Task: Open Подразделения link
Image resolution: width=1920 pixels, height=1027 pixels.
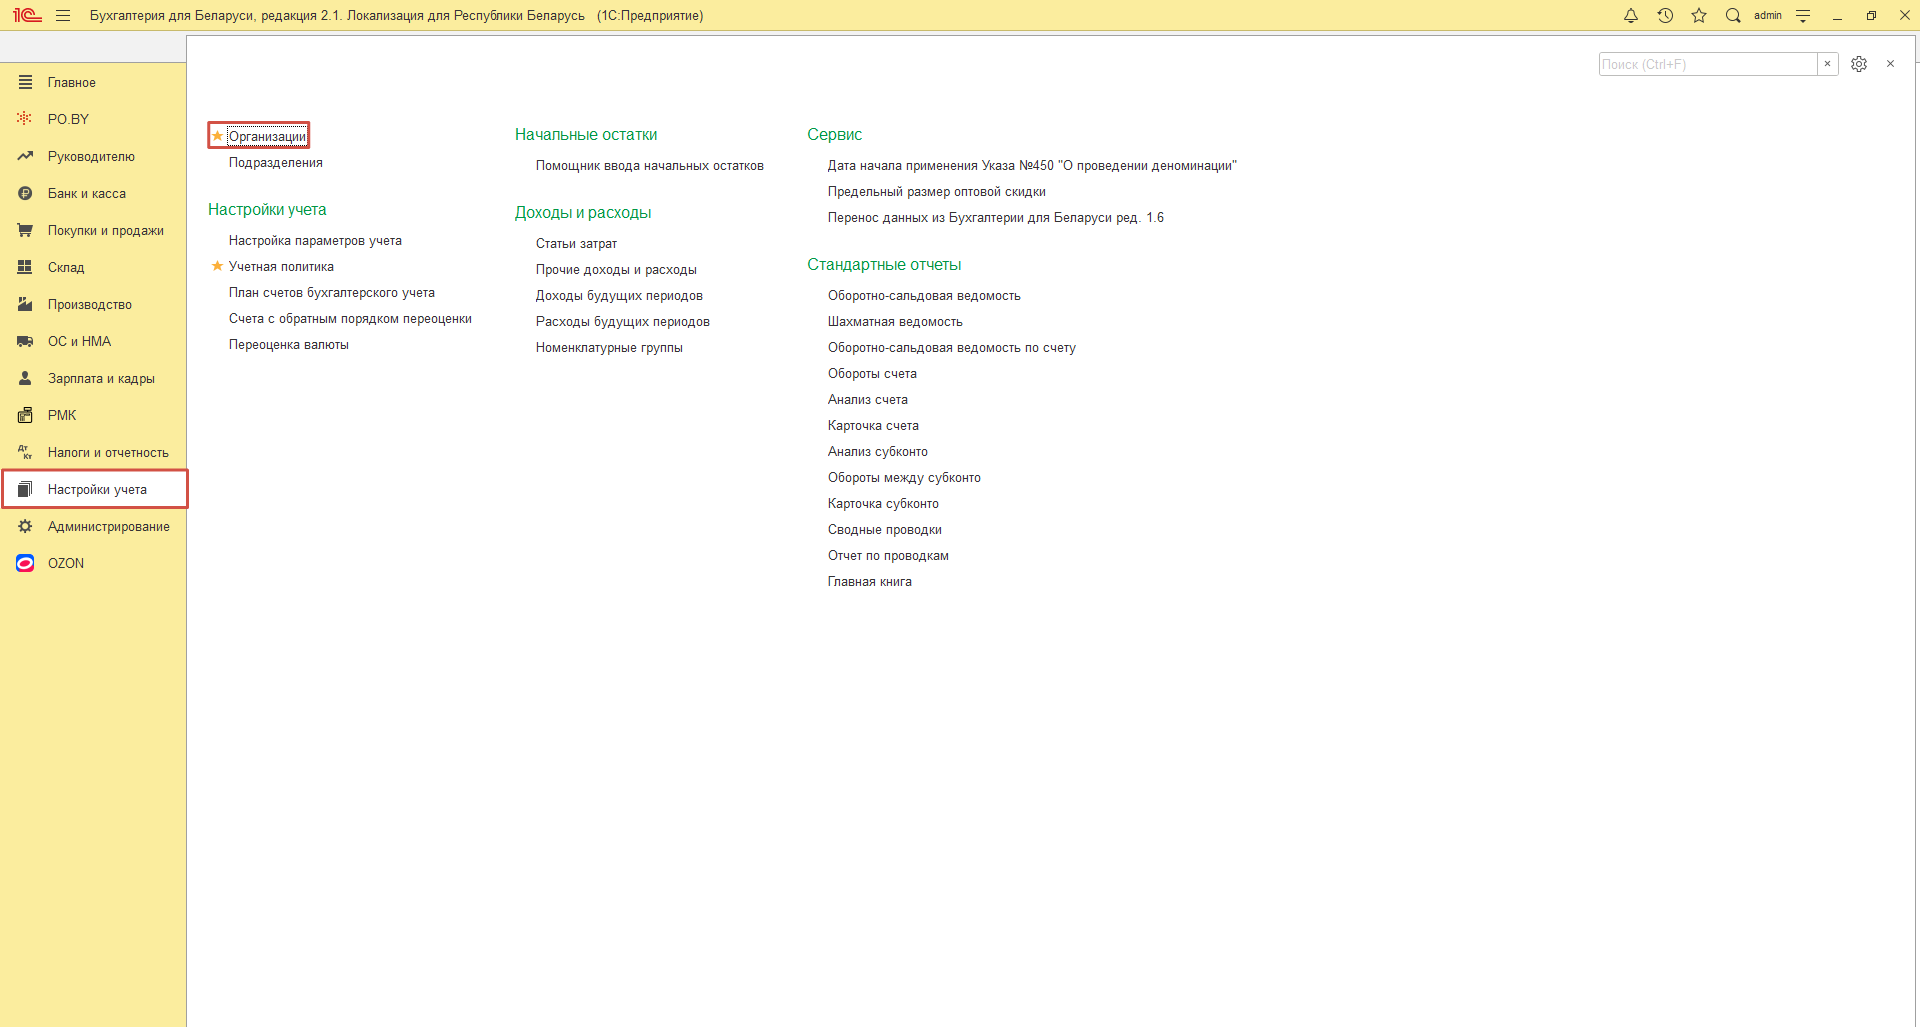Action: click(x=276, y=162)
